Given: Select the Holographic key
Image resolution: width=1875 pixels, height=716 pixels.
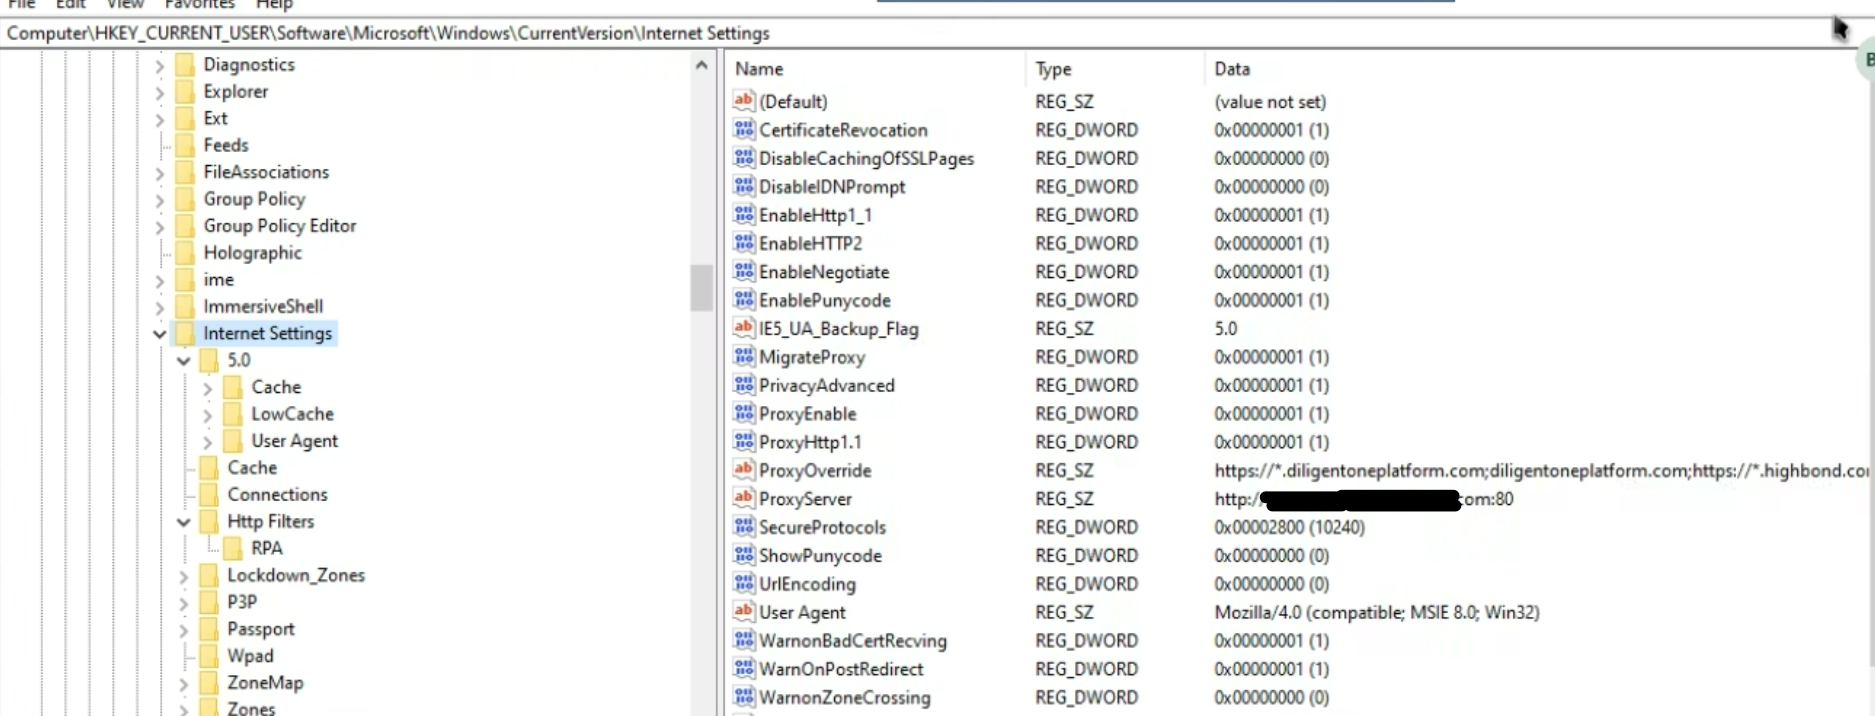Looking at the screenshot, I should pos(252,252).
